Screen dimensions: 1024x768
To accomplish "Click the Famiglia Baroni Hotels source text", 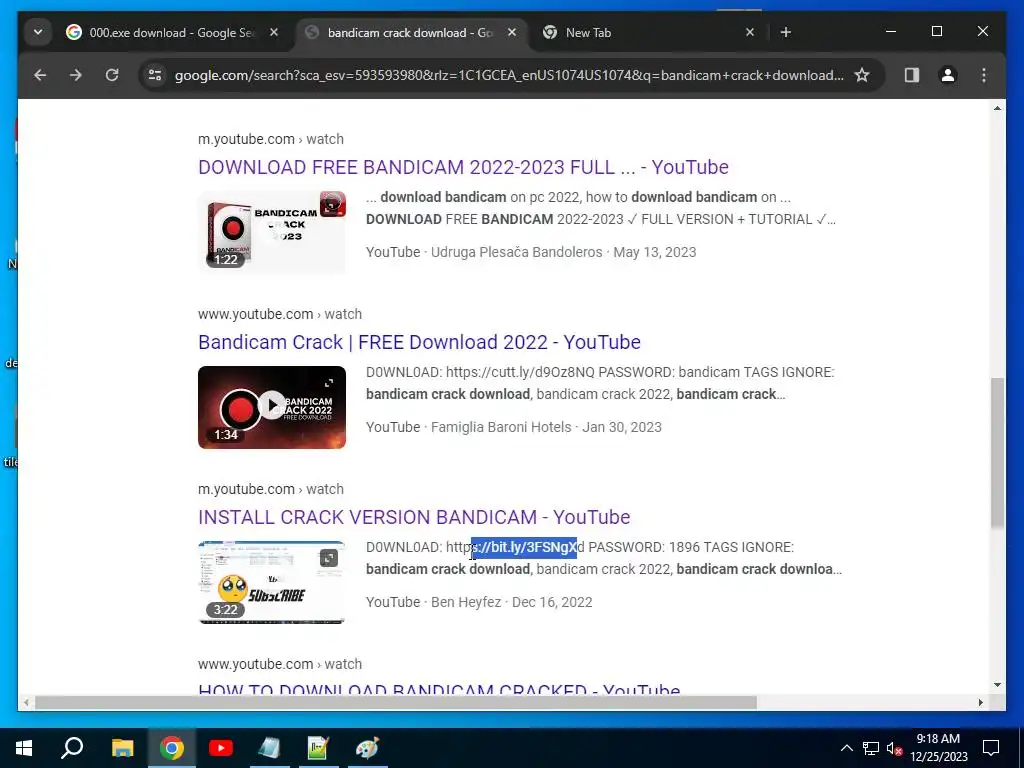I will tap(501, 427).
